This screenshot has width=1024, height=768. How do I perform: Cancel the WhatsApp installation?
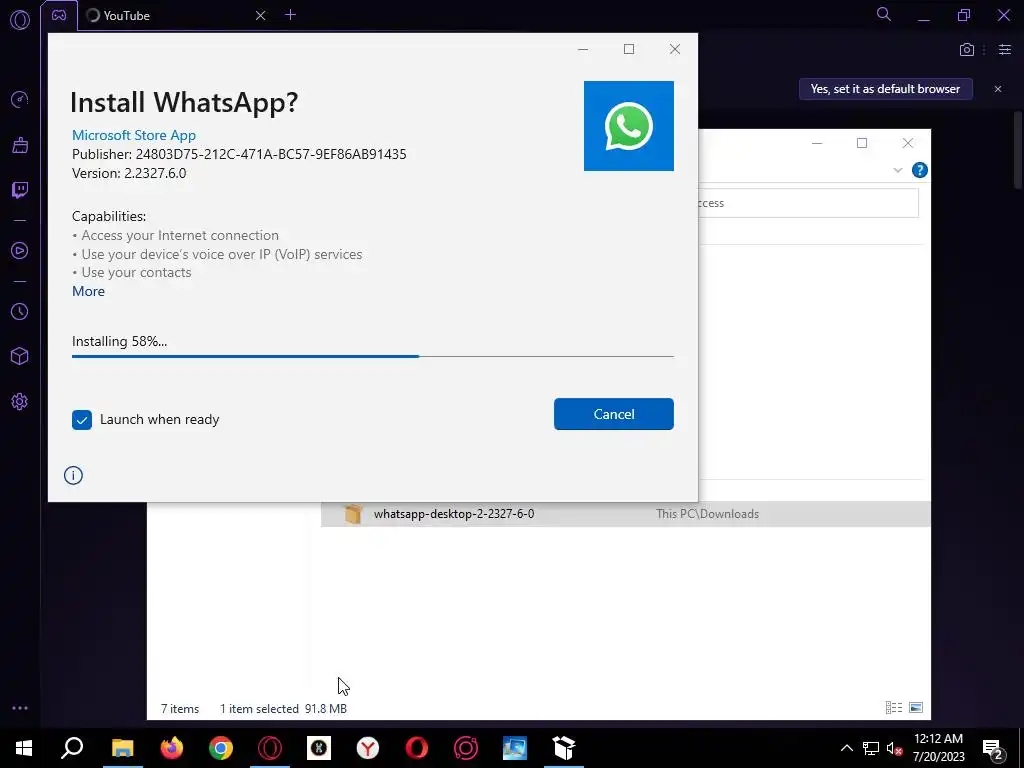pos(613,414)
